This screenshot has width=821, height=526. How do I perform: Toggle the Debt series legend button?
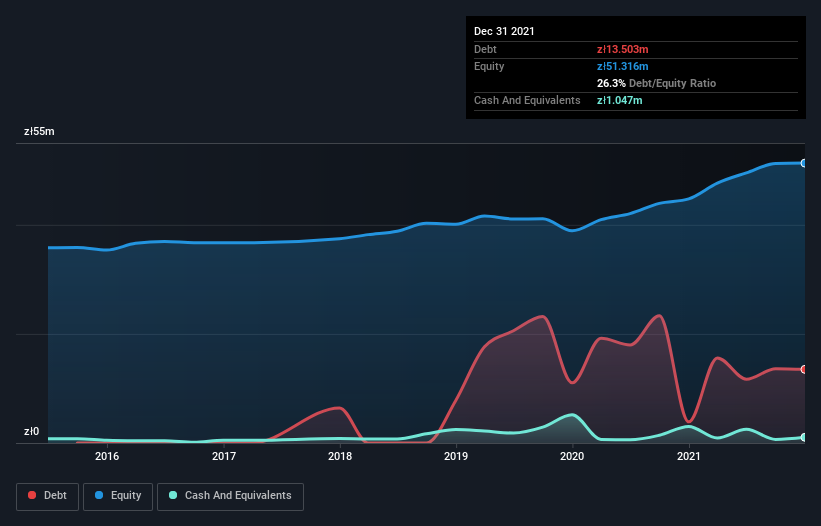(x=48, y=496)
